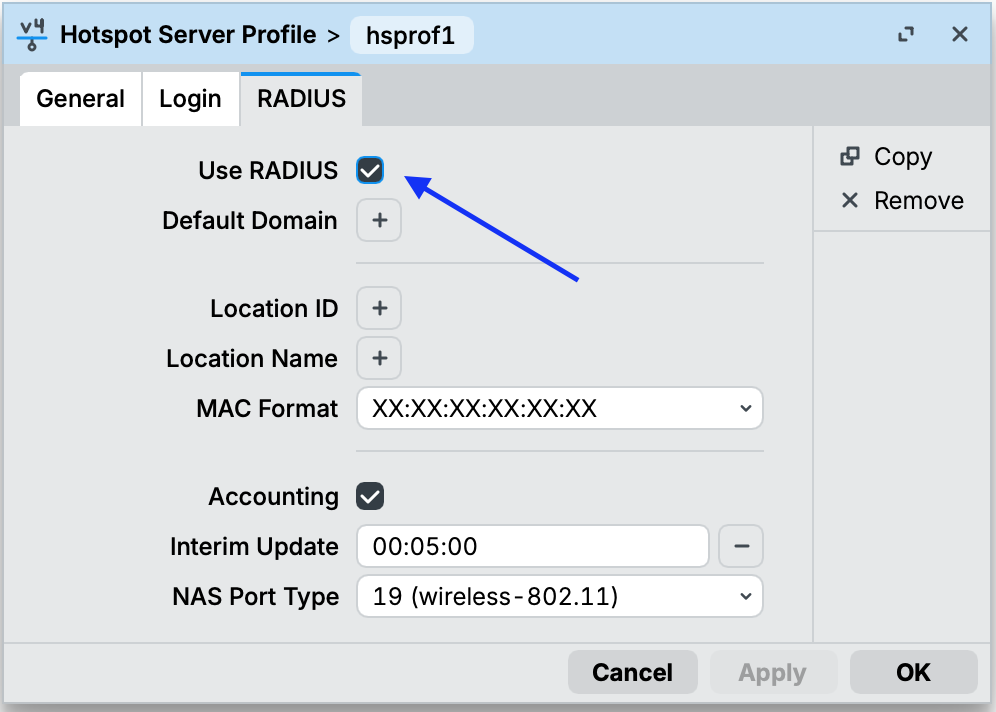Click the Remove label text

click(919, 201)
